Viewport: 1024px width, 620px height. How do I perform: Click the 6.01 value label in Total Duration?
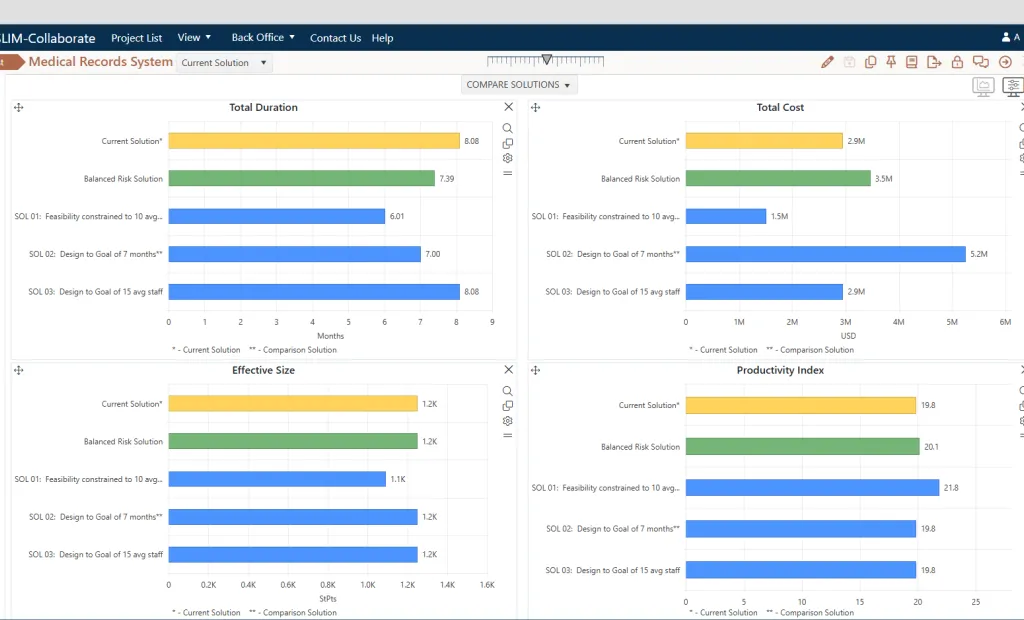tap(397, 216)
